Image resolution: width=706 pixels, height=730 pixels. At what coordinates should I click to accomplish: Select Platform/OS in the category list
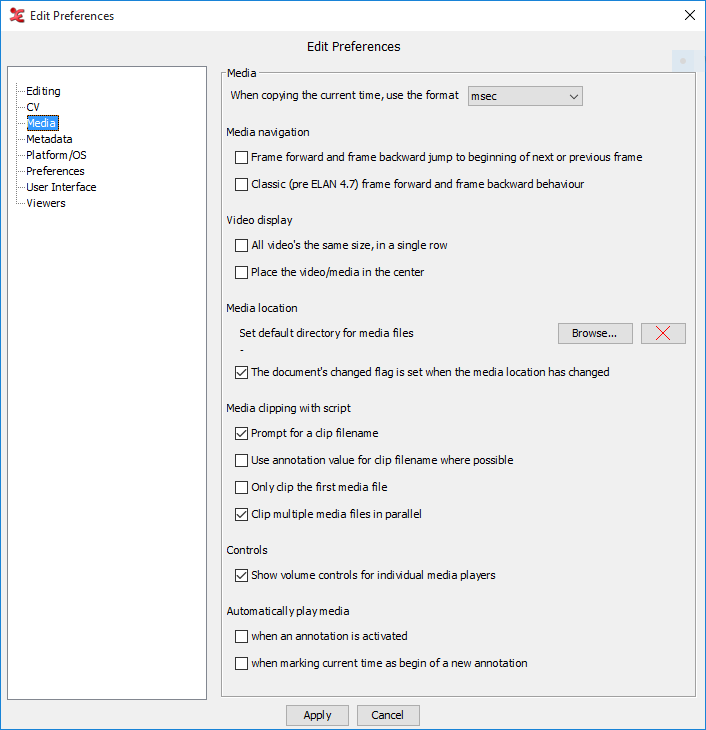[x=56, y=155]
